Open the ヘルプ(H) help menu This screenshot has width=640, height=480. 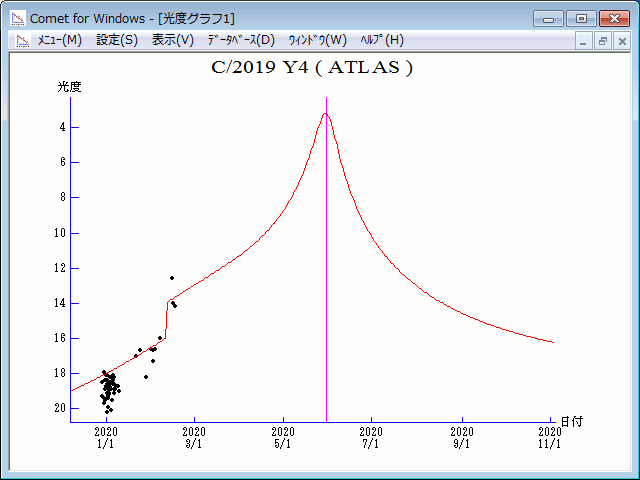point(382,40)
